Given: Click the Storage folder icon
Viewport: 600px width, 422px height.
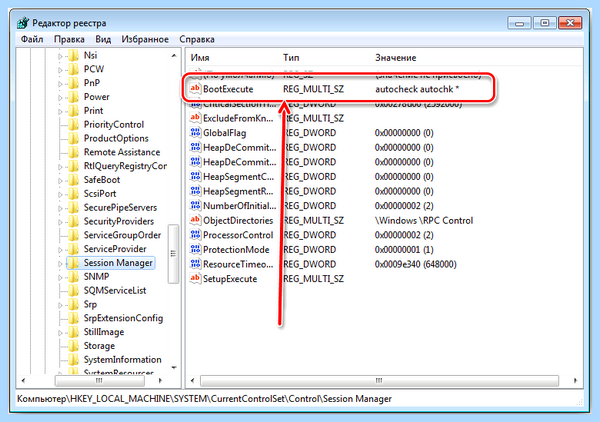Looking at the screenshot, I should tap(73, 346).
